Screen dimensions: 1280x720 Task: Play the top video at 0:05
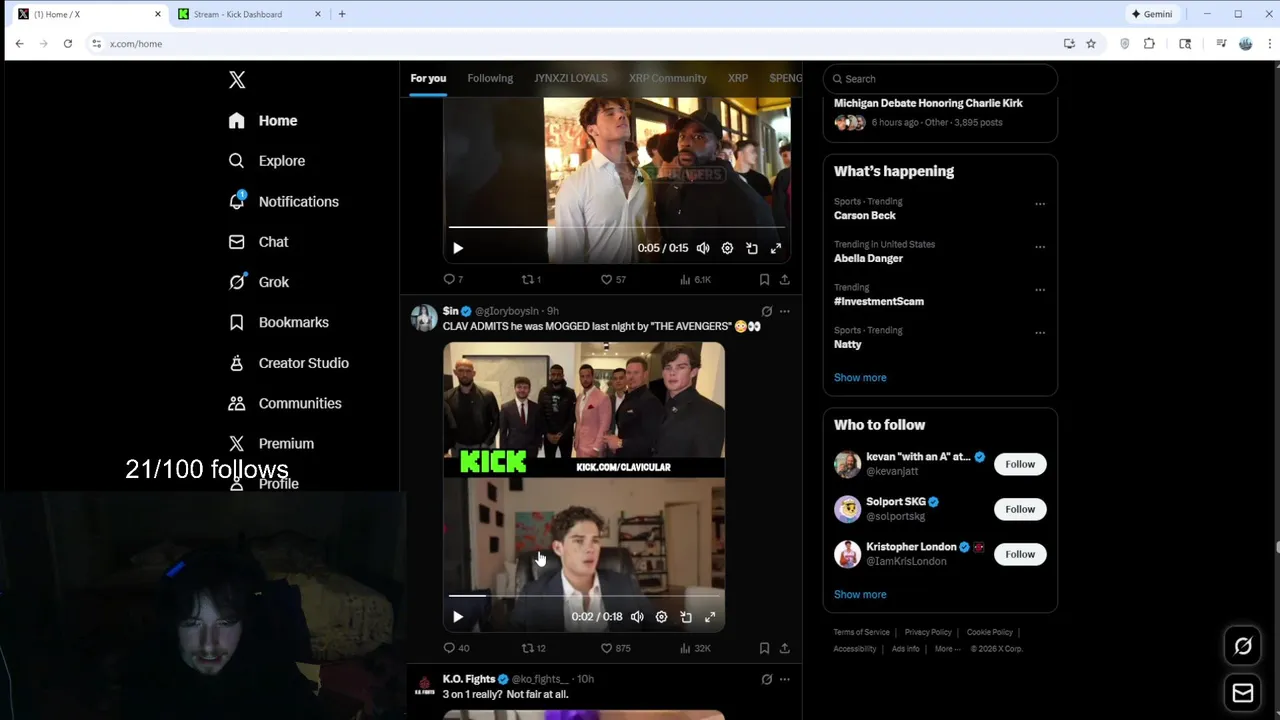pyautogui.click(x=458, y=248)
